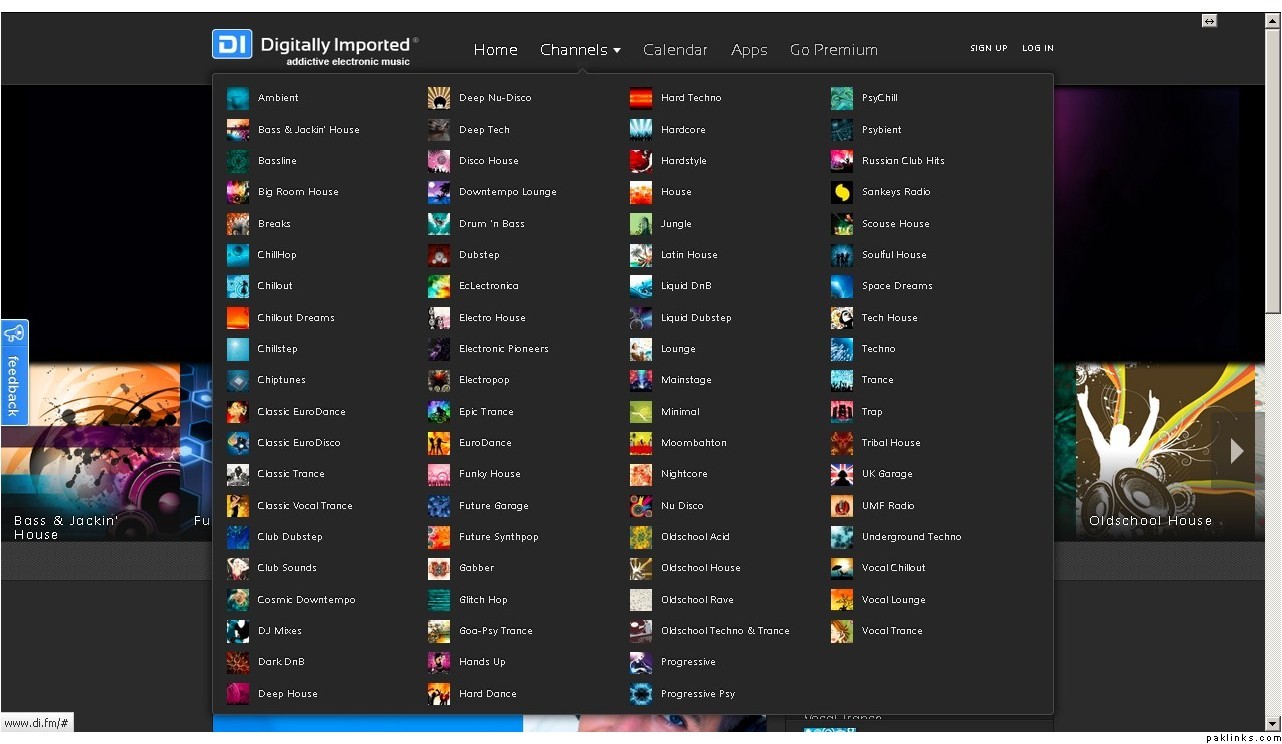Open the Go Premium page
The image size is (1282, 744).
click(833, 50)
